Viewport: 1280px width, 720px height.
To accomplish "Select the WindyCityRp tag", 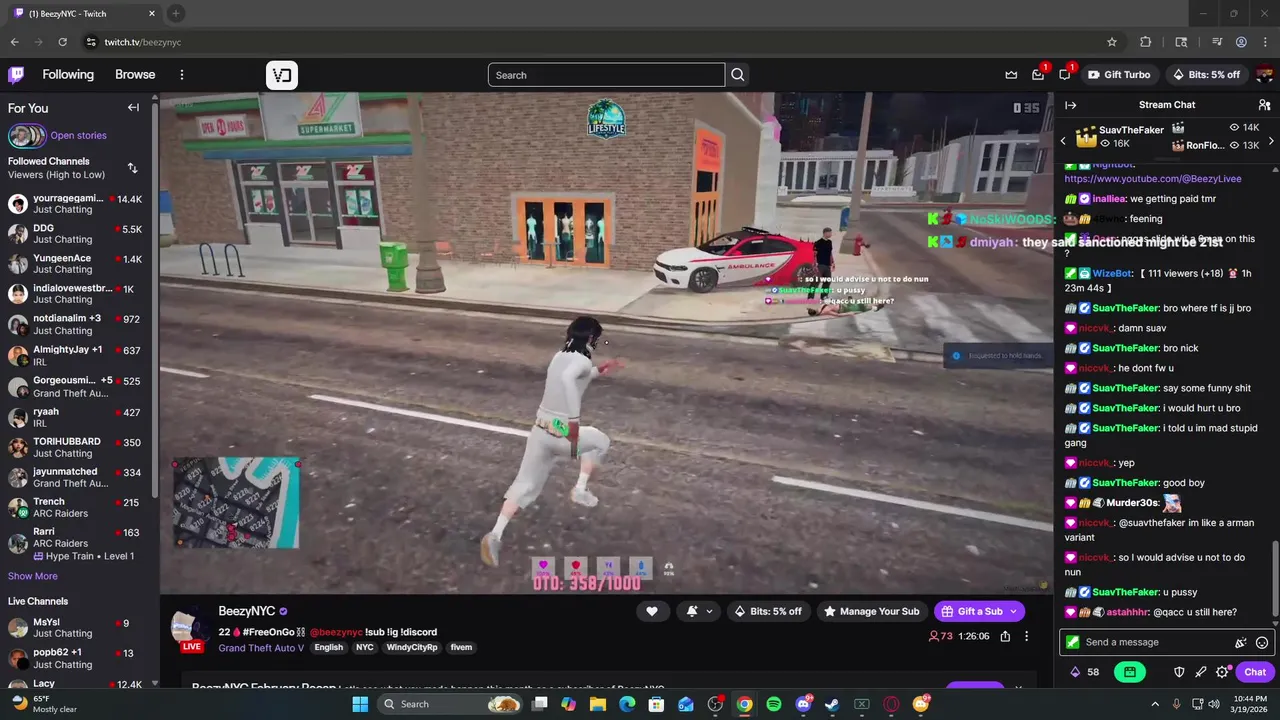I will coord(412,648).
